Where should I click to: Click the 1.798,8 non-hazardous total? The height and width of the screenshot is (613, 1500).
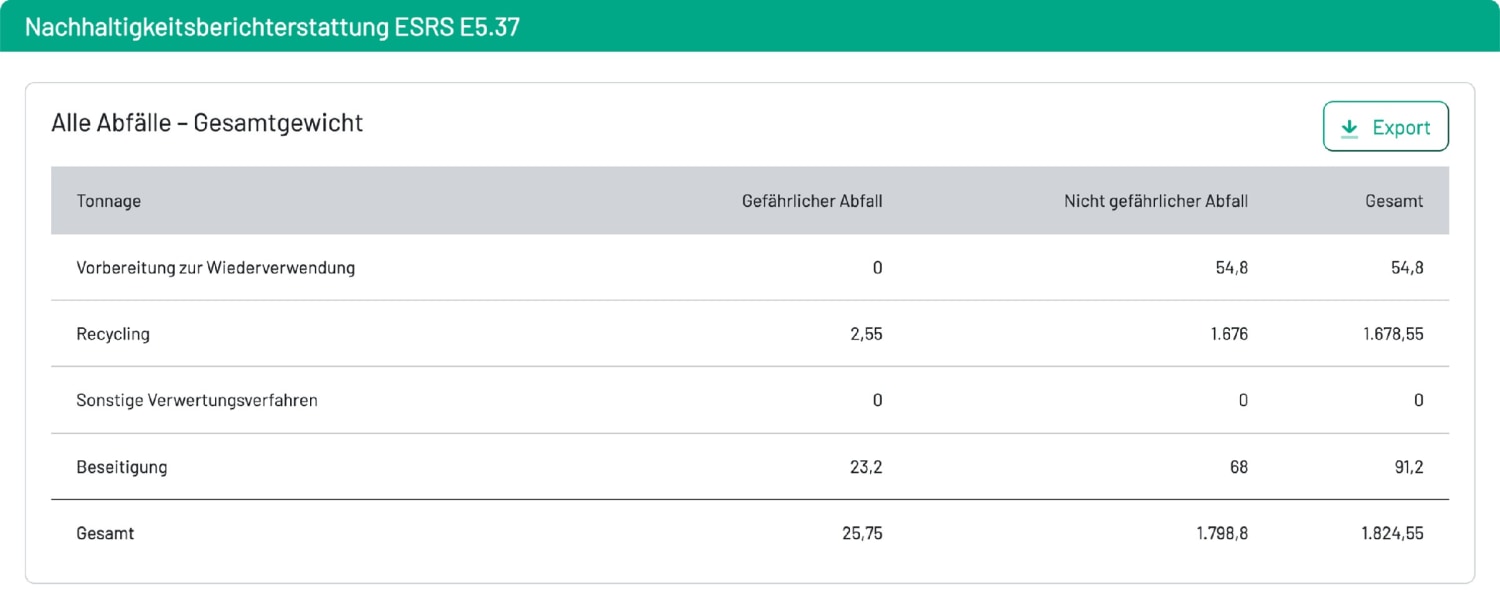click(1222, 533)
